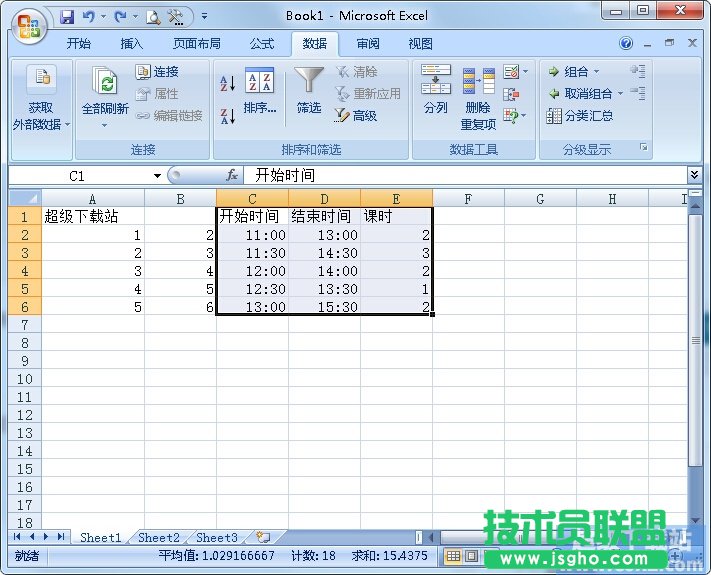Switch to the 开始 (Home) tab

pyautogui.click(x=78, y=44)
